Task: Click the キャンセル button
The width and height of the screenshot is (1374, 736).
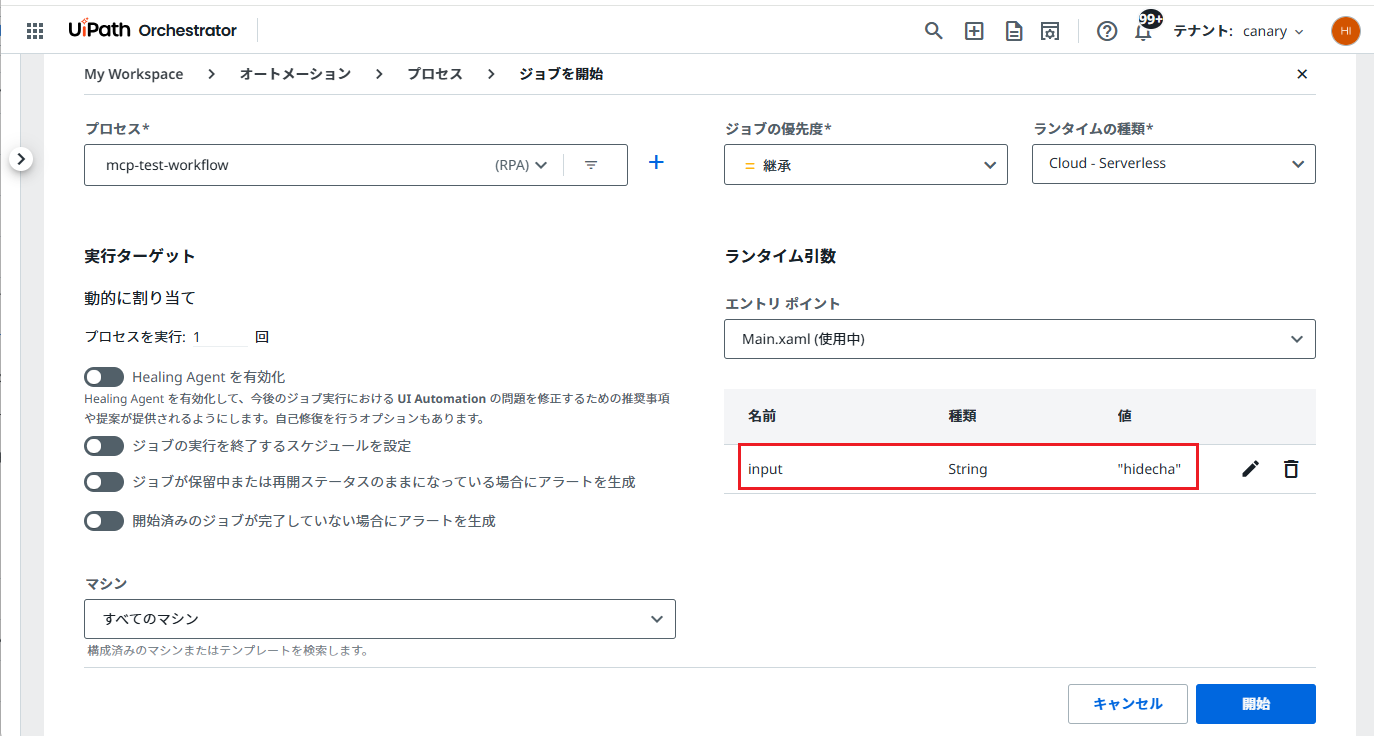Action: click(x=1128, y=704)
